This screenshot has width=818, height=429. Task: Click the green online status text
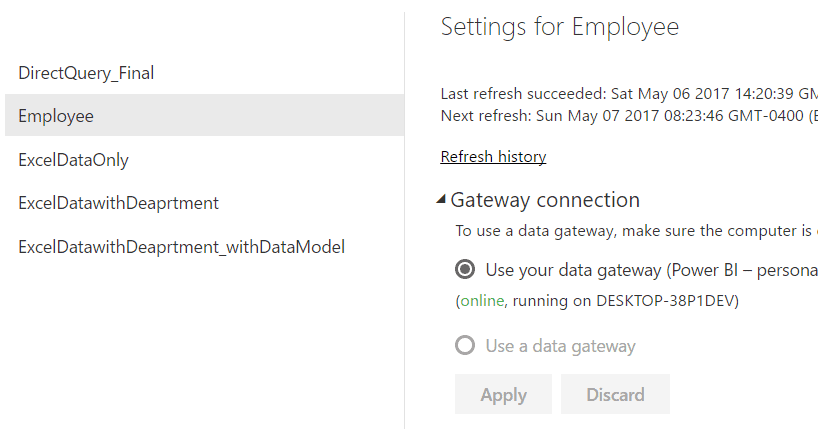[x=482, y=301]
